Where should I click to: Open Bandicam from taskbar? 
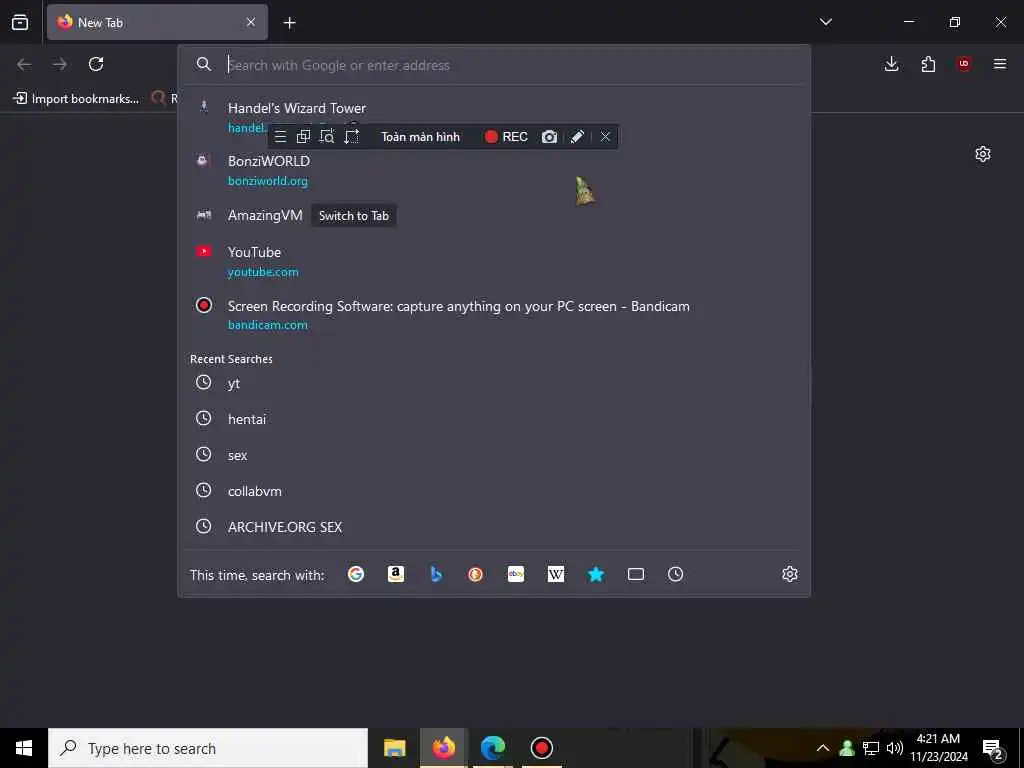[x=541, y=748]
